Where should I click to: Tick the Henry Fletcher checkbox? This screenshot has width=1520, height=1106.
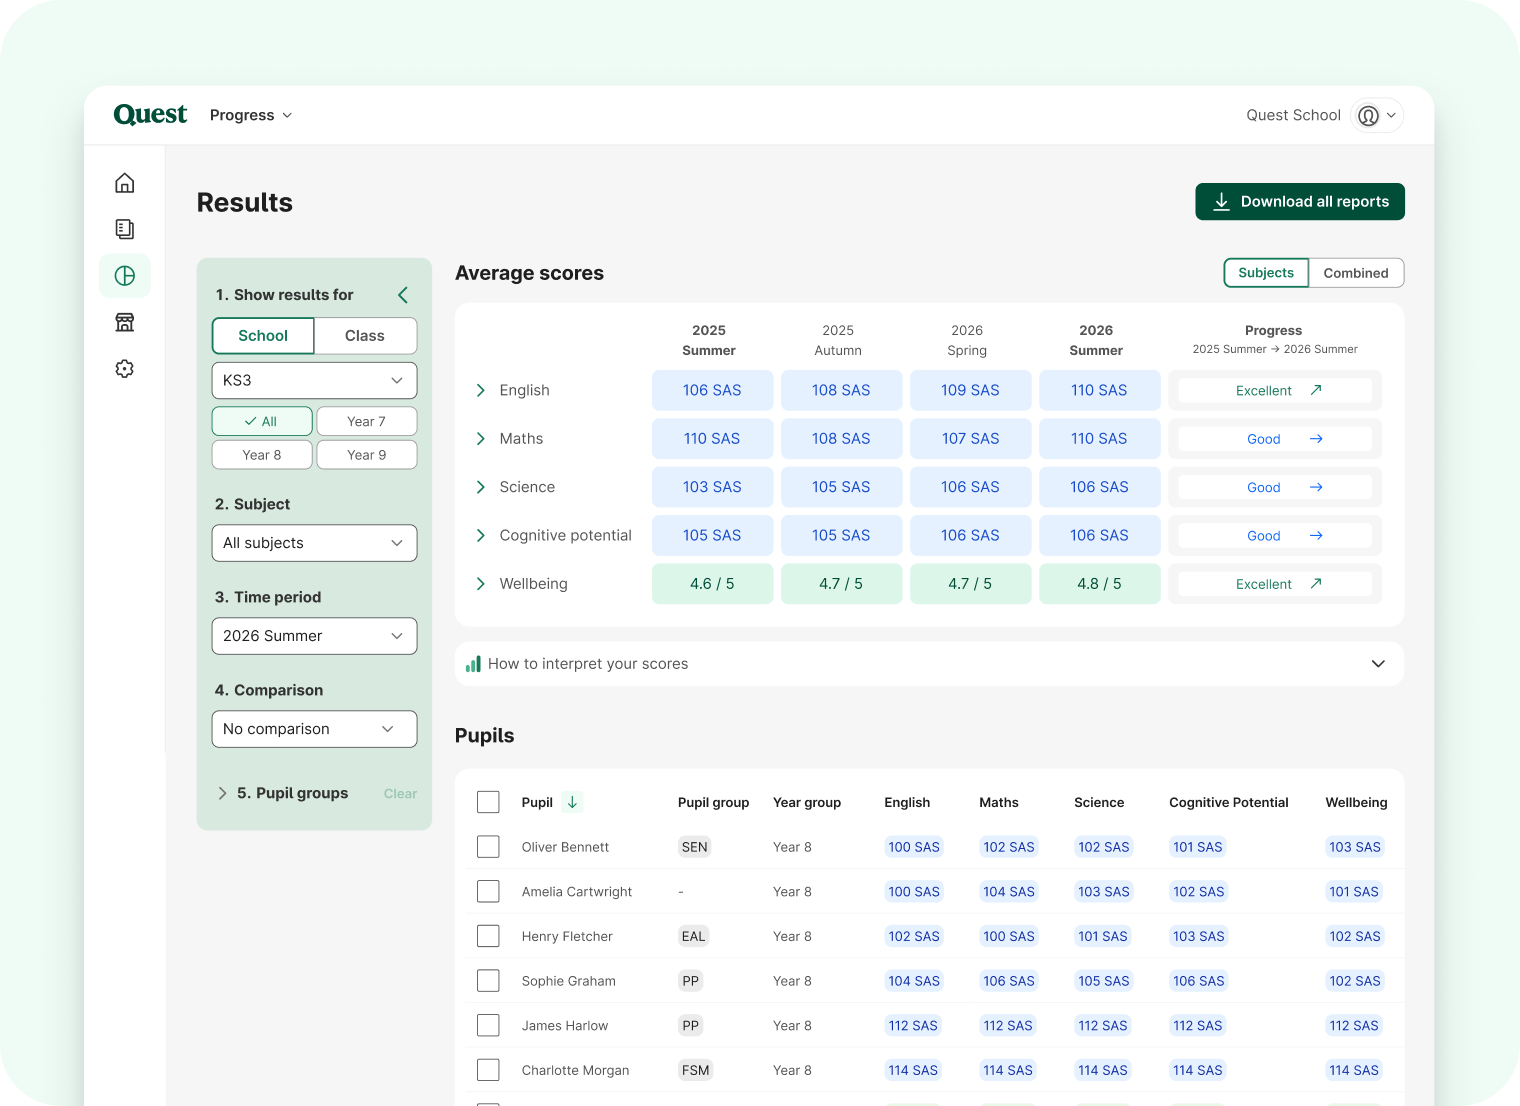488,936
